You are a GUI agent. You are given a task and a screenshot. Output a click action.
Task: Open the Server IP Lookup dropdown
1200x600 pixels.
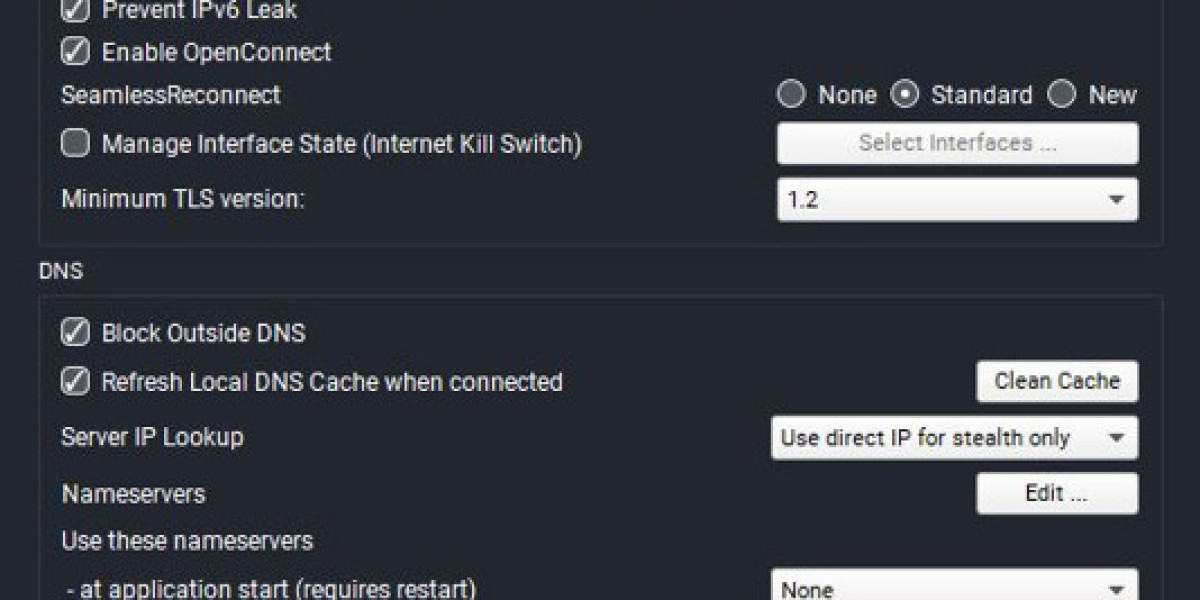pyautogui.click(x=955, y=437)
